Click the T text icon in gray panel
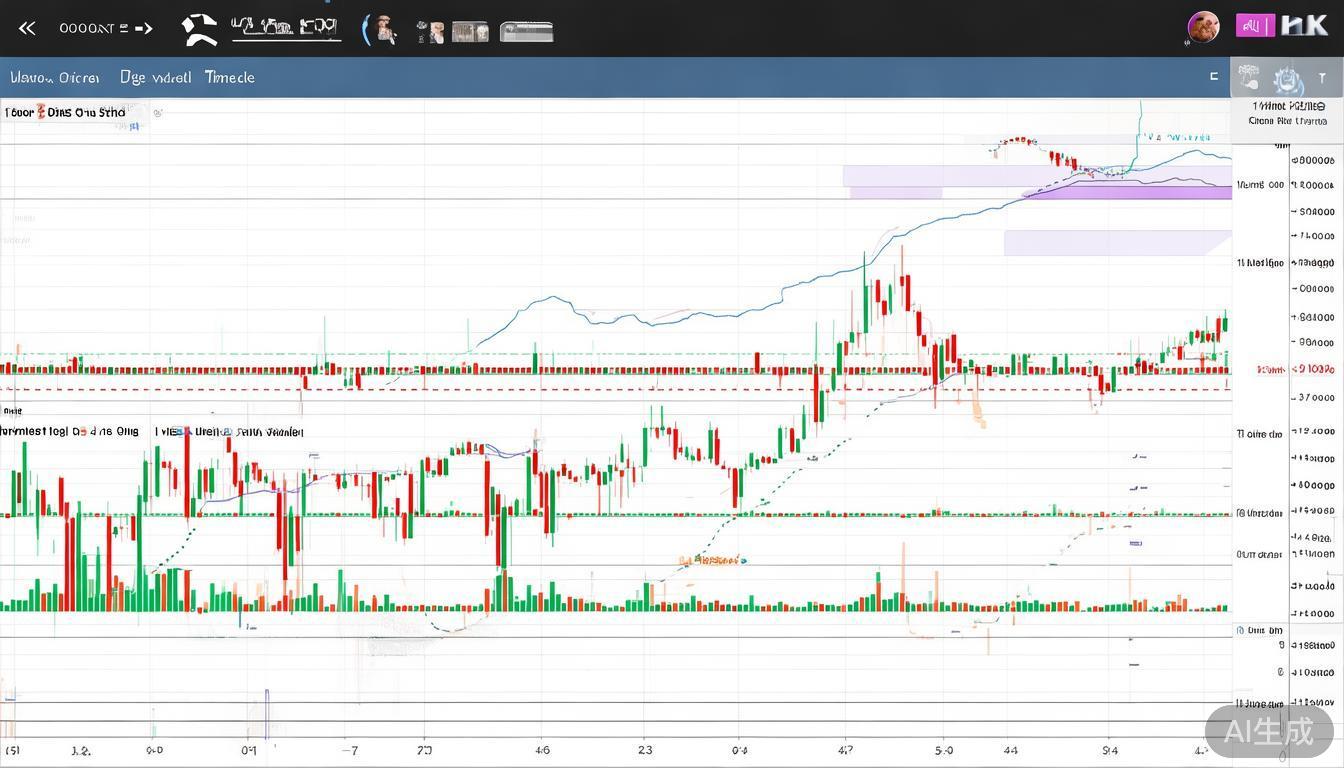The height and width of the screenshot is (768, 1344). (1321, 78)
